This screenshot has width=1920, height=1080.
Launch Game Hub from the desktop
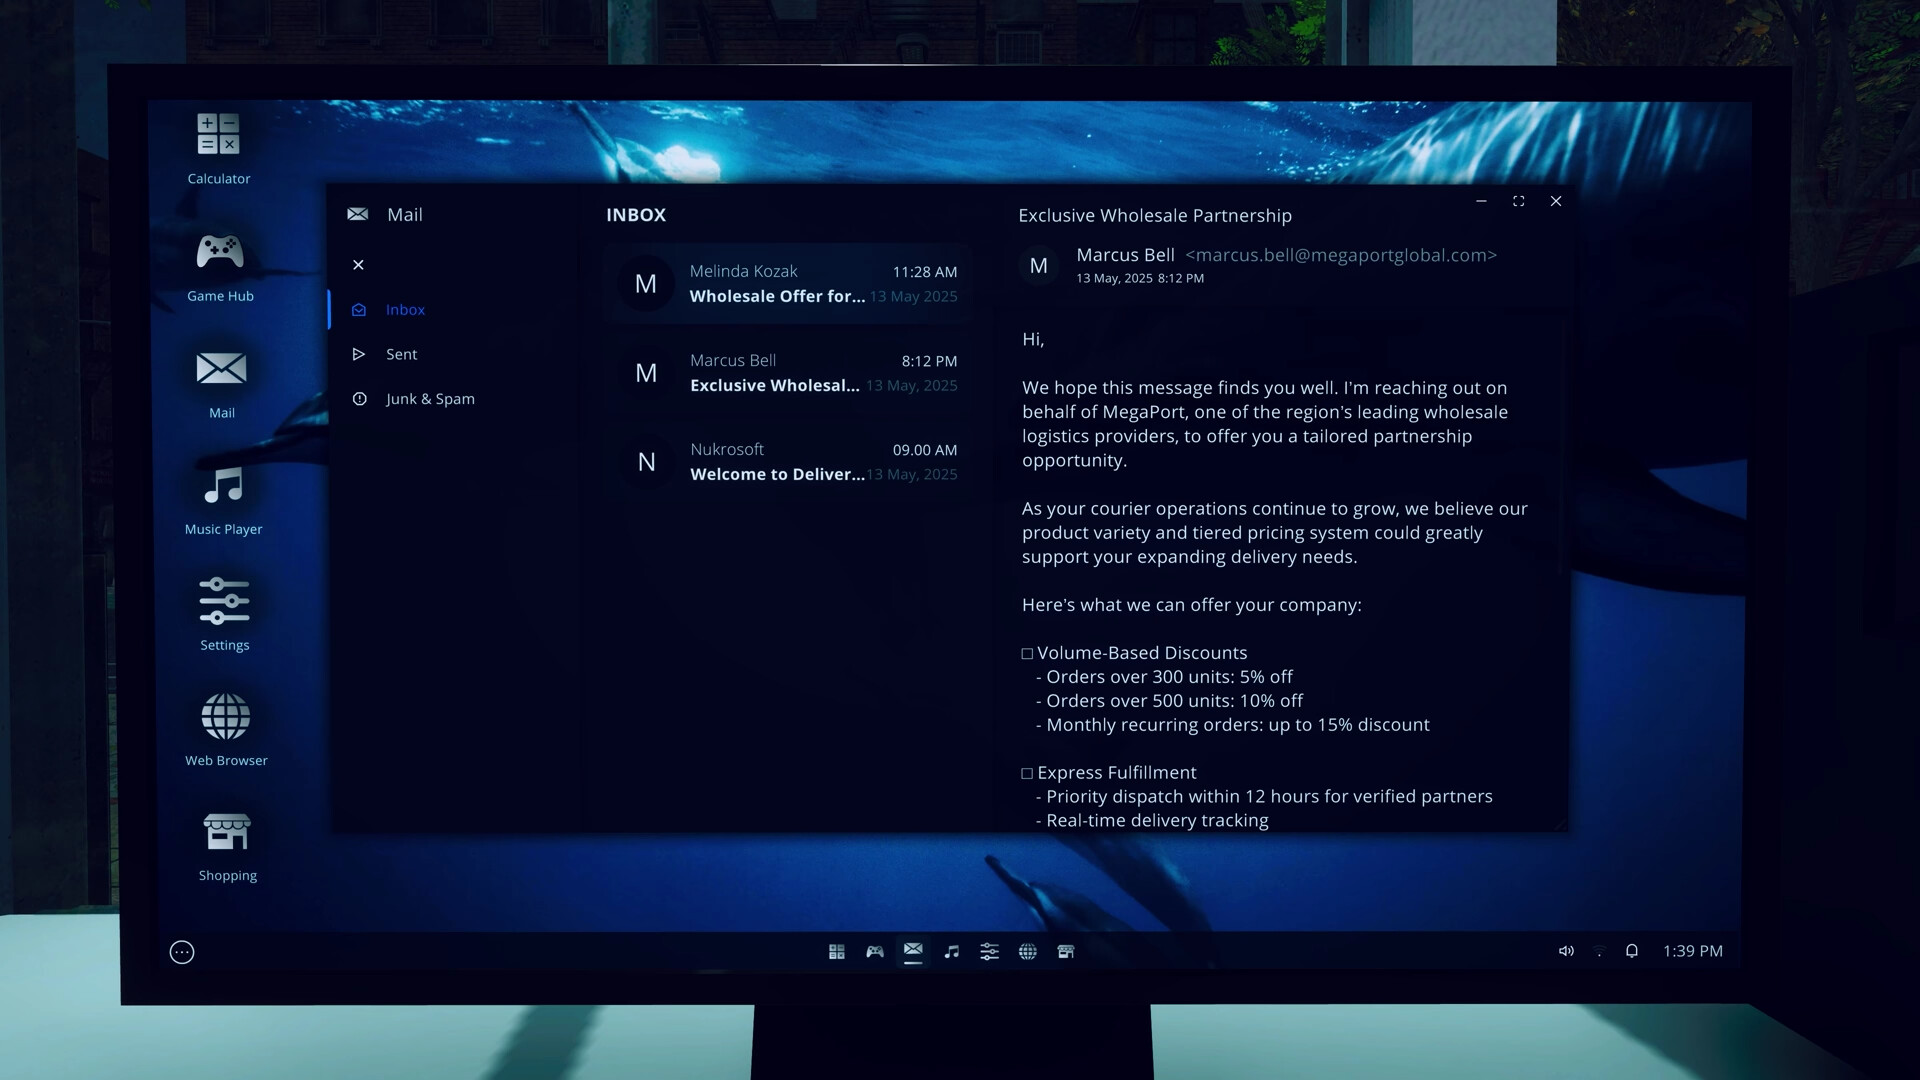pyautogui.click(x=220, y=252)
